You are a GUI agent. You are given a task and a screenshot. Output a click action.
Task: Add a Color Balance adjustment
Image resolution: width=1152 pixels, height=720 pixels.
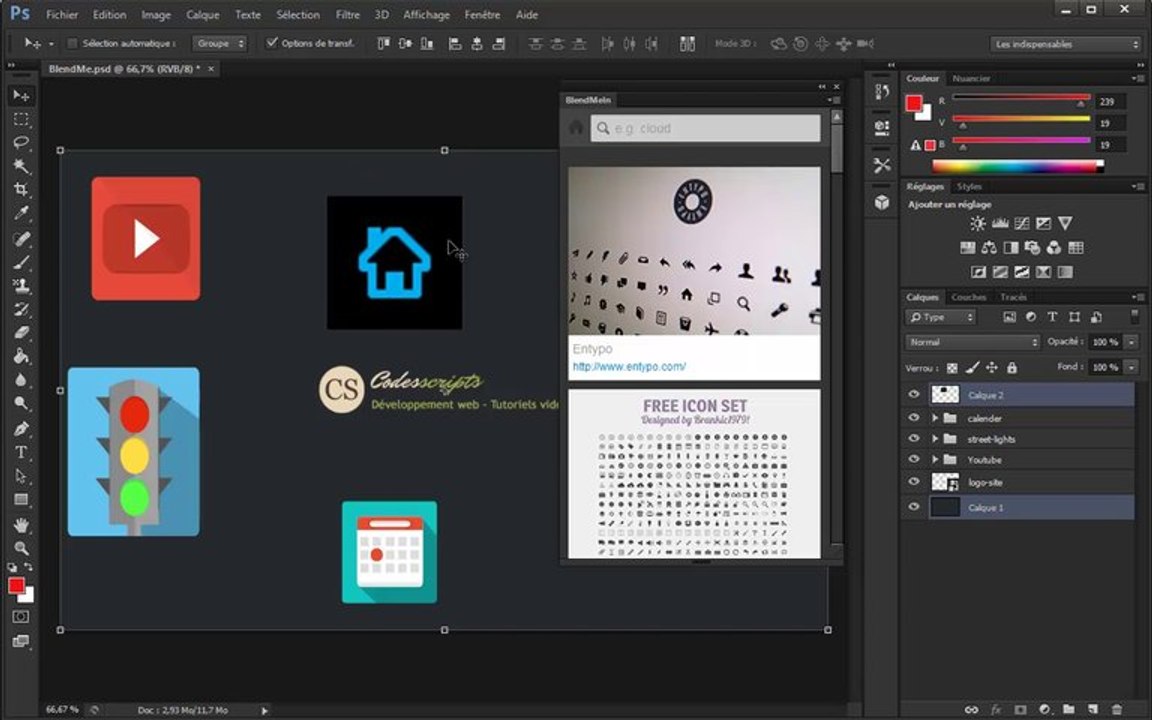(x=989, y=248)
